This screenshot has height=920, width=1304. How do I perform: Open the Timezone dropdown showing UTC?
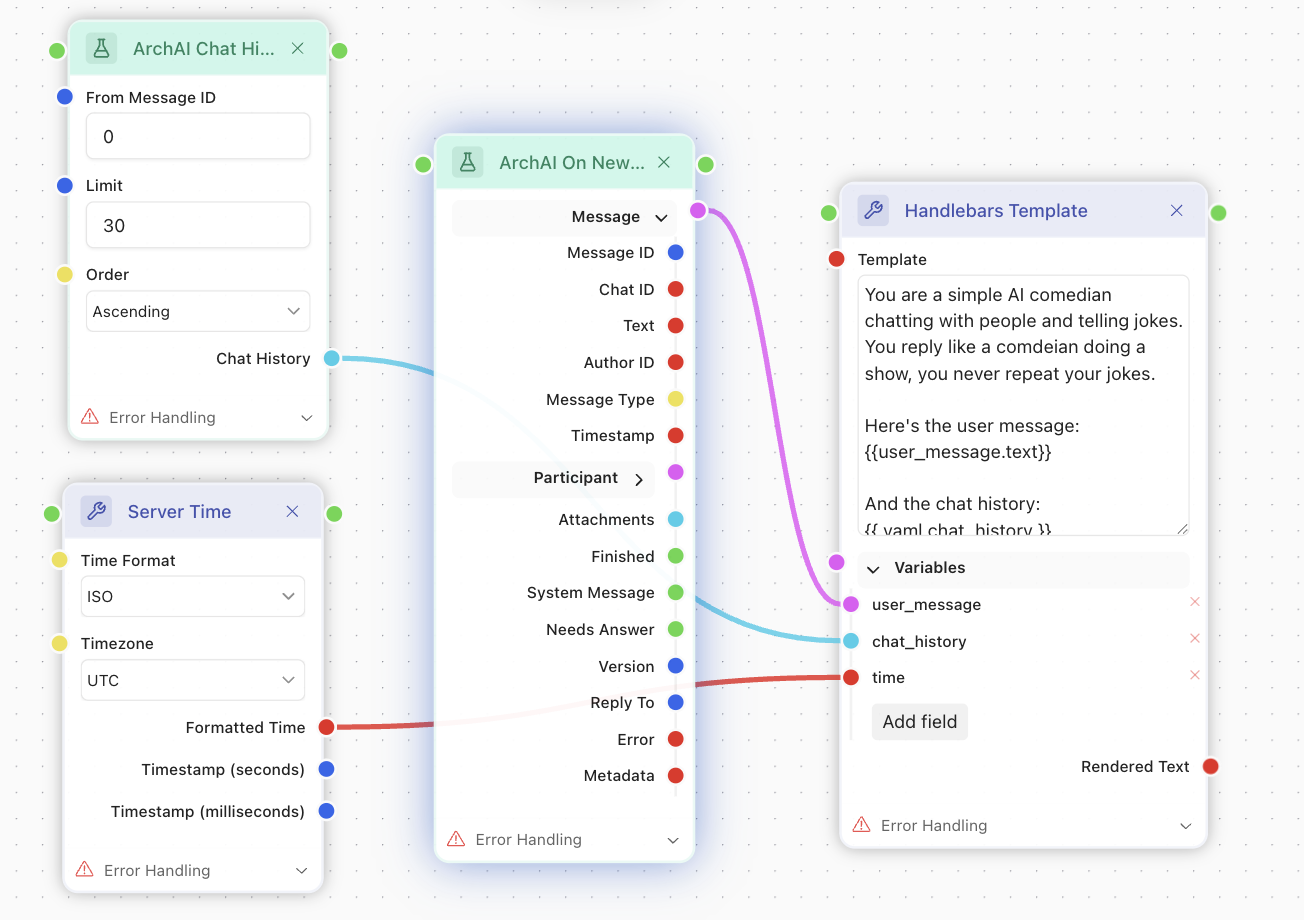192,680
